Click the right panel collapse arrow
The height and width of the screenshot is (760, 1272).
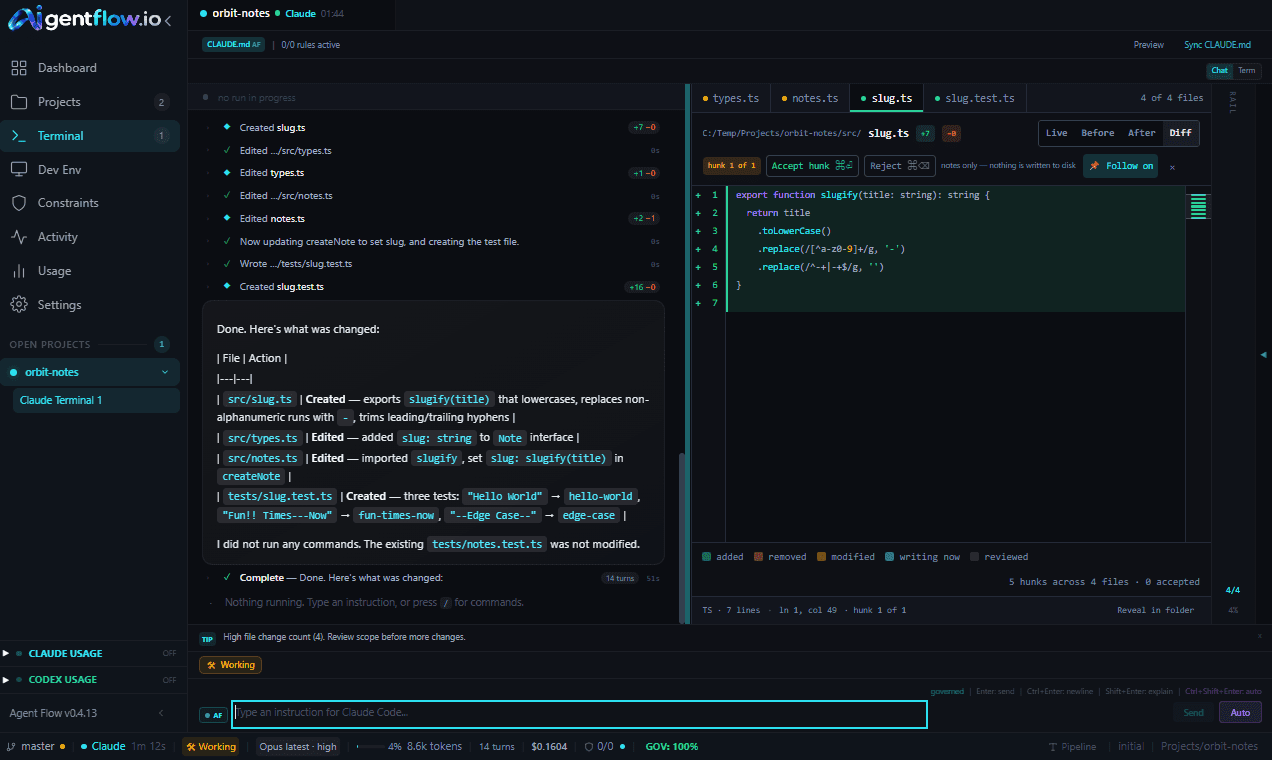click(1263, 354)
